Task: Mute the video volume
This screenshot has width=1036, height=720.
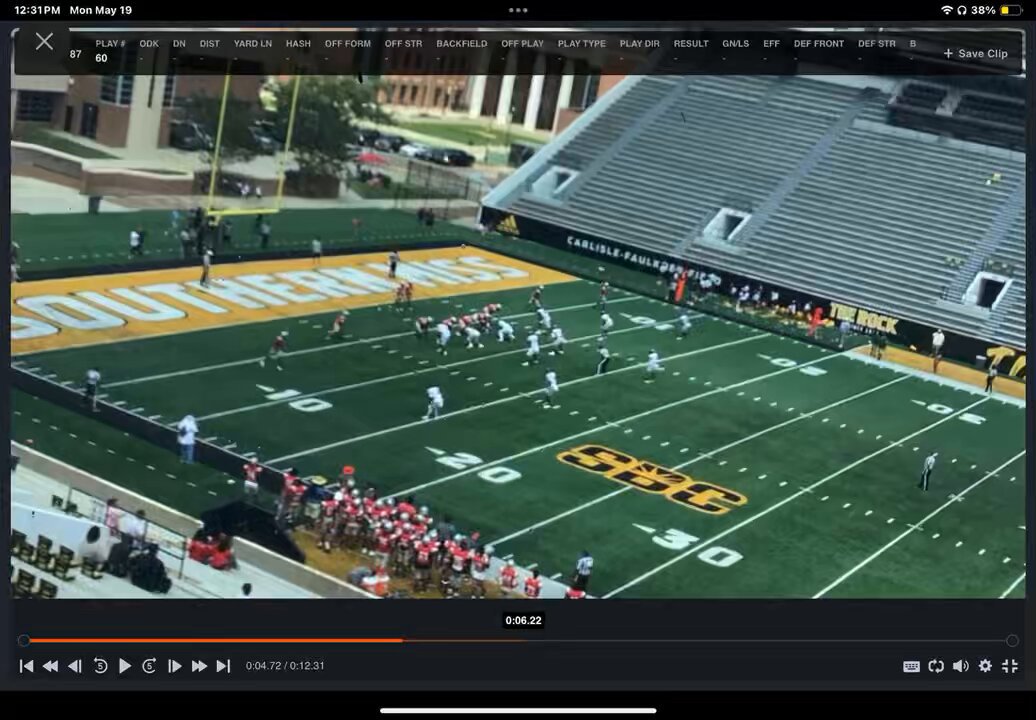Action: pos(961,666)
